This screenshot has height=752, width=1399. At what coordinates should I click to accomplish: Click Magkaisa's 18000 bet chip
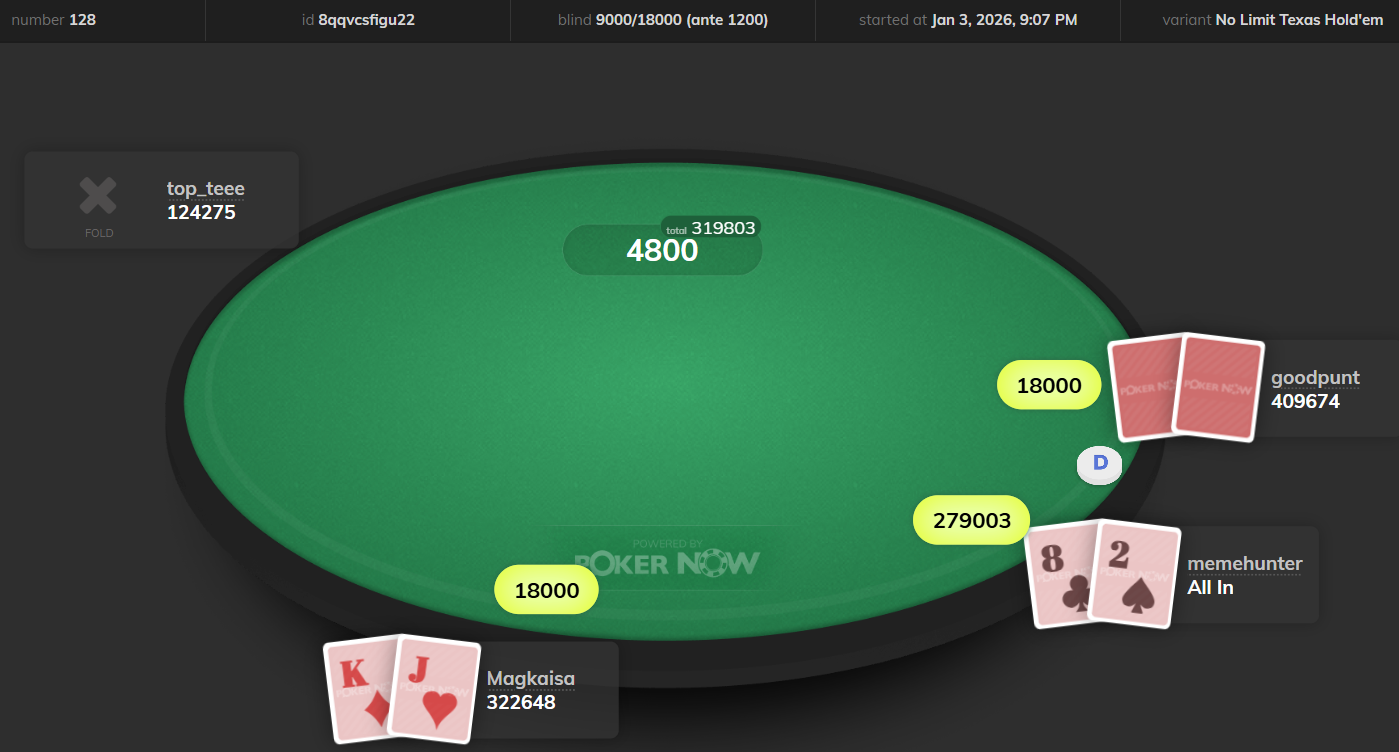547,590
